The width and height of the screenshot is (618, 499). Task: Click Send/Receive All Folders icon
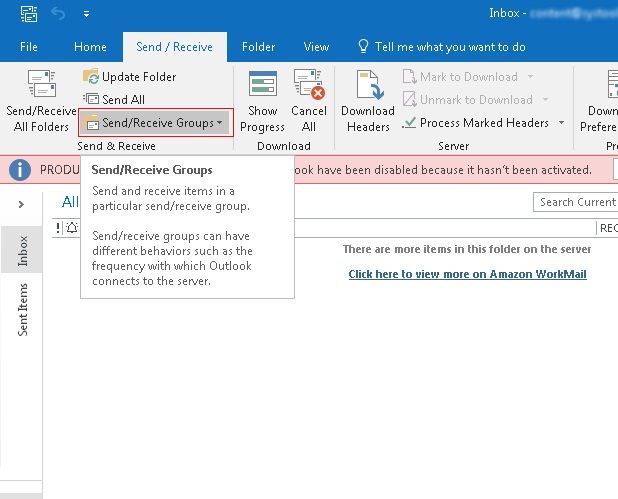click(x=41, y=83)
